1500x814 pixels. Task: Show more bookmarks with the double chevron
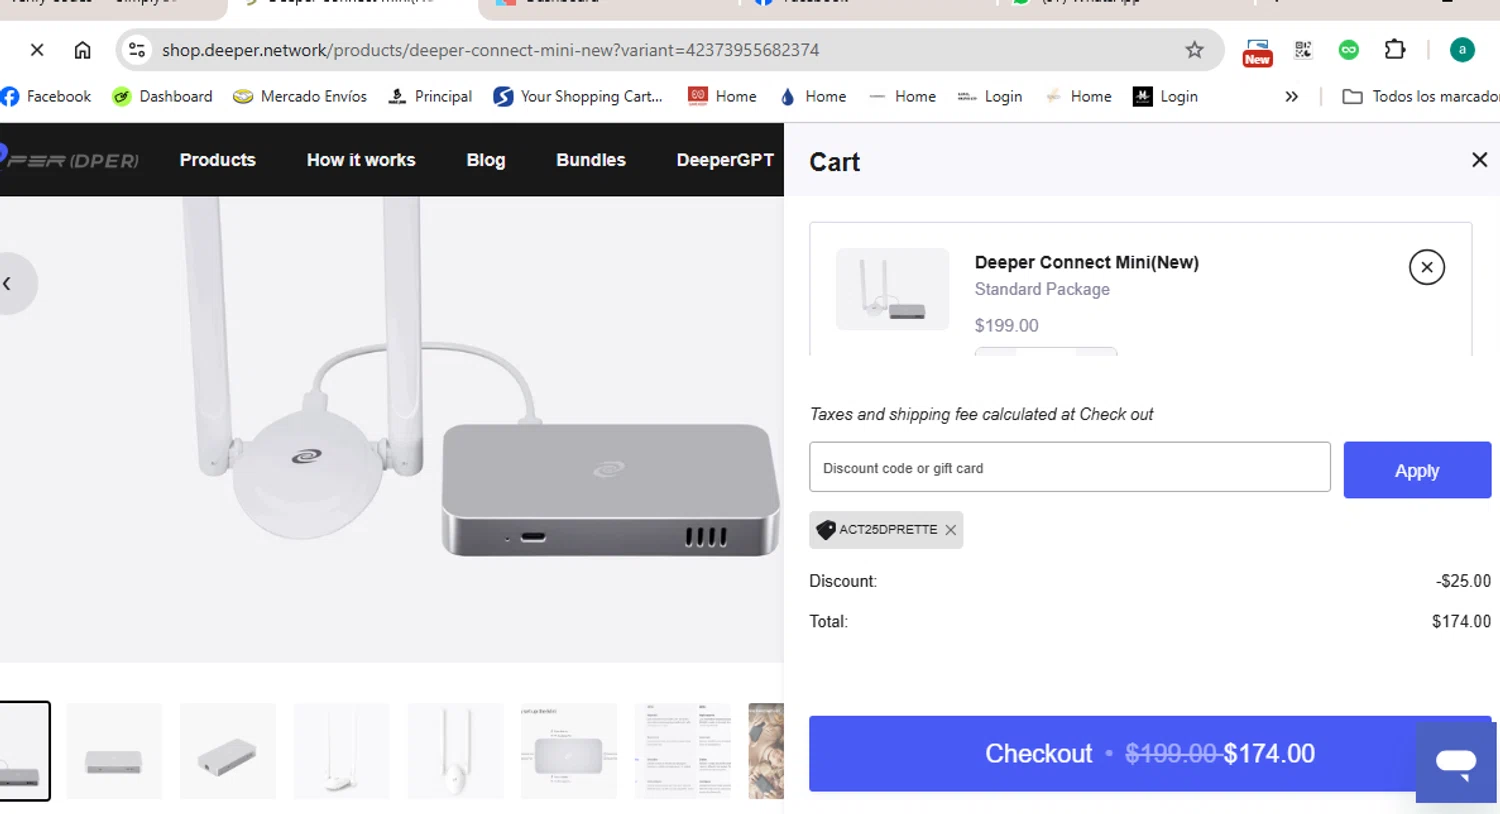(x=1291, y=97)
